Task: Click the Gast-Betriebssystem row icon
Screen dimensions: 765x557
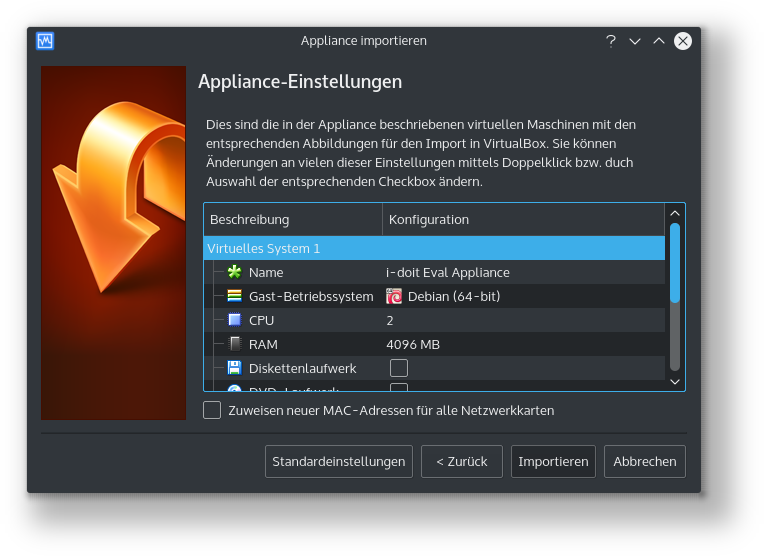Action: pyautogui.click(x=234, y=296)
